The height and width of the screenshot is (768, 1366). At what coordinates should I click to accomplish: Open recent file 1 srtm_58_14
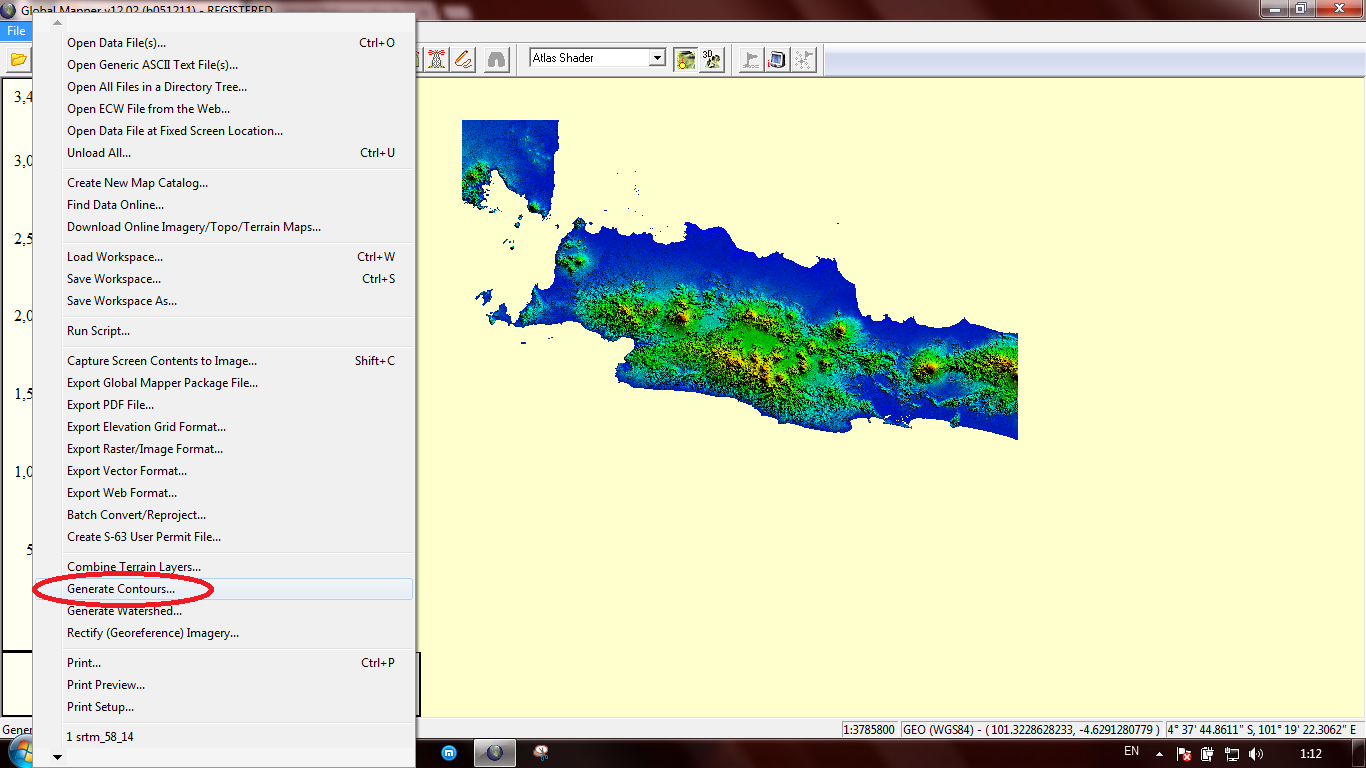(x=105, y=735)
